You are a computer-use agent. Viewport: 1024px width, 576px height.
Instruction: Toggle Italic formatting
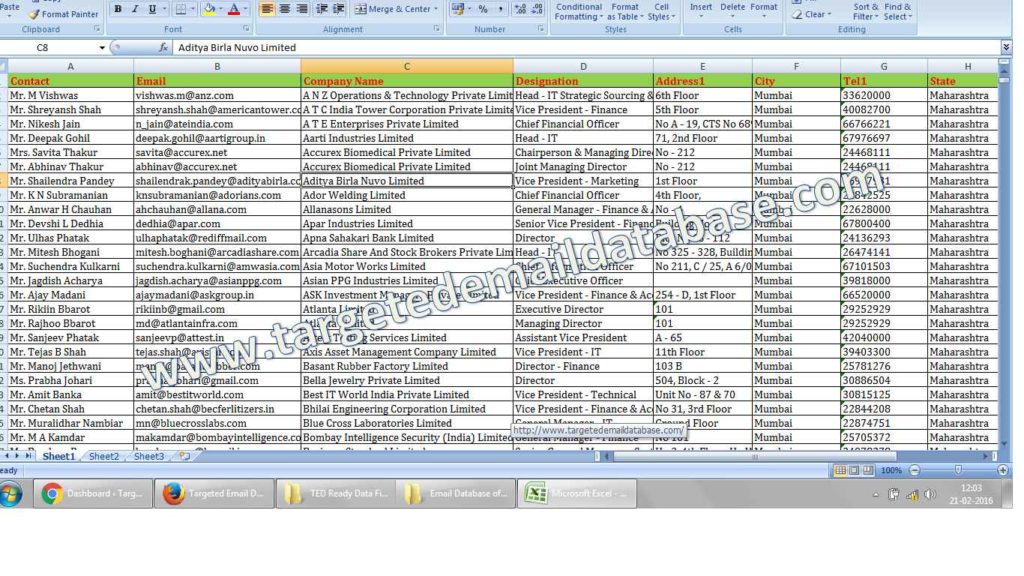pos(135,9)
